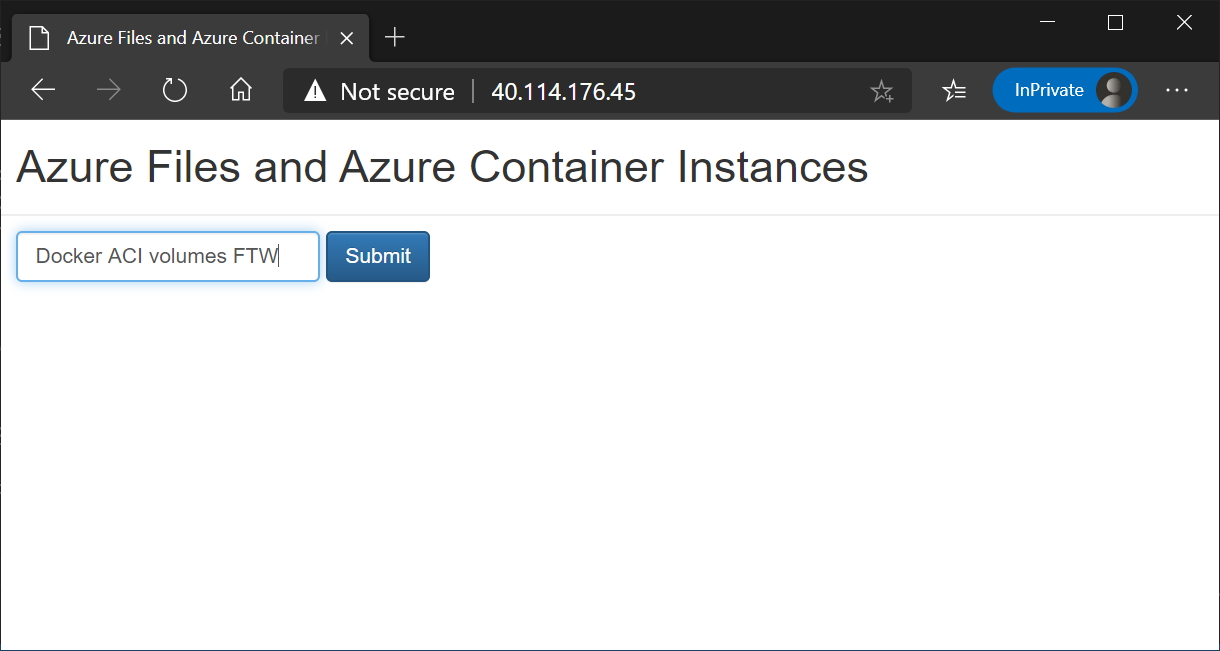Open the home page icon
This screenshot has height=651, width=1220.
(x=240, y=91)
